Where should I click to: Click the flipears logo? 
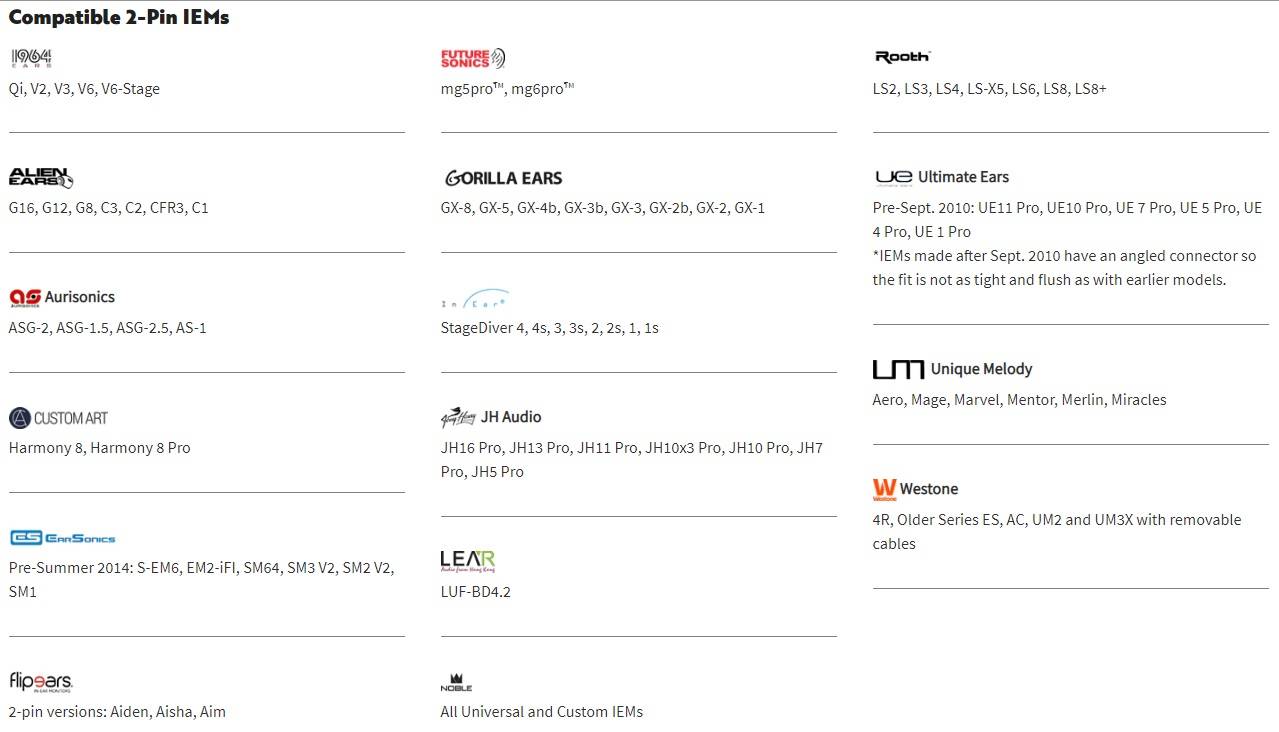(x=41, y=682)
